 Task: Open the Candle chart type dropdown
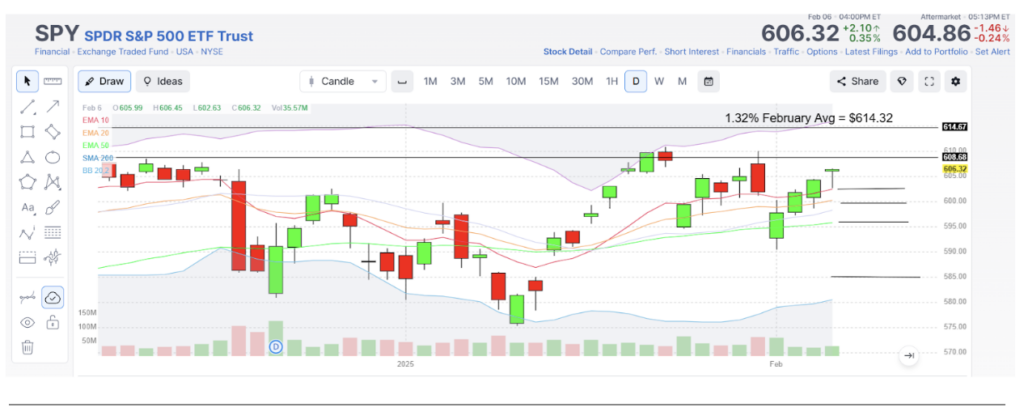point(343,82)
